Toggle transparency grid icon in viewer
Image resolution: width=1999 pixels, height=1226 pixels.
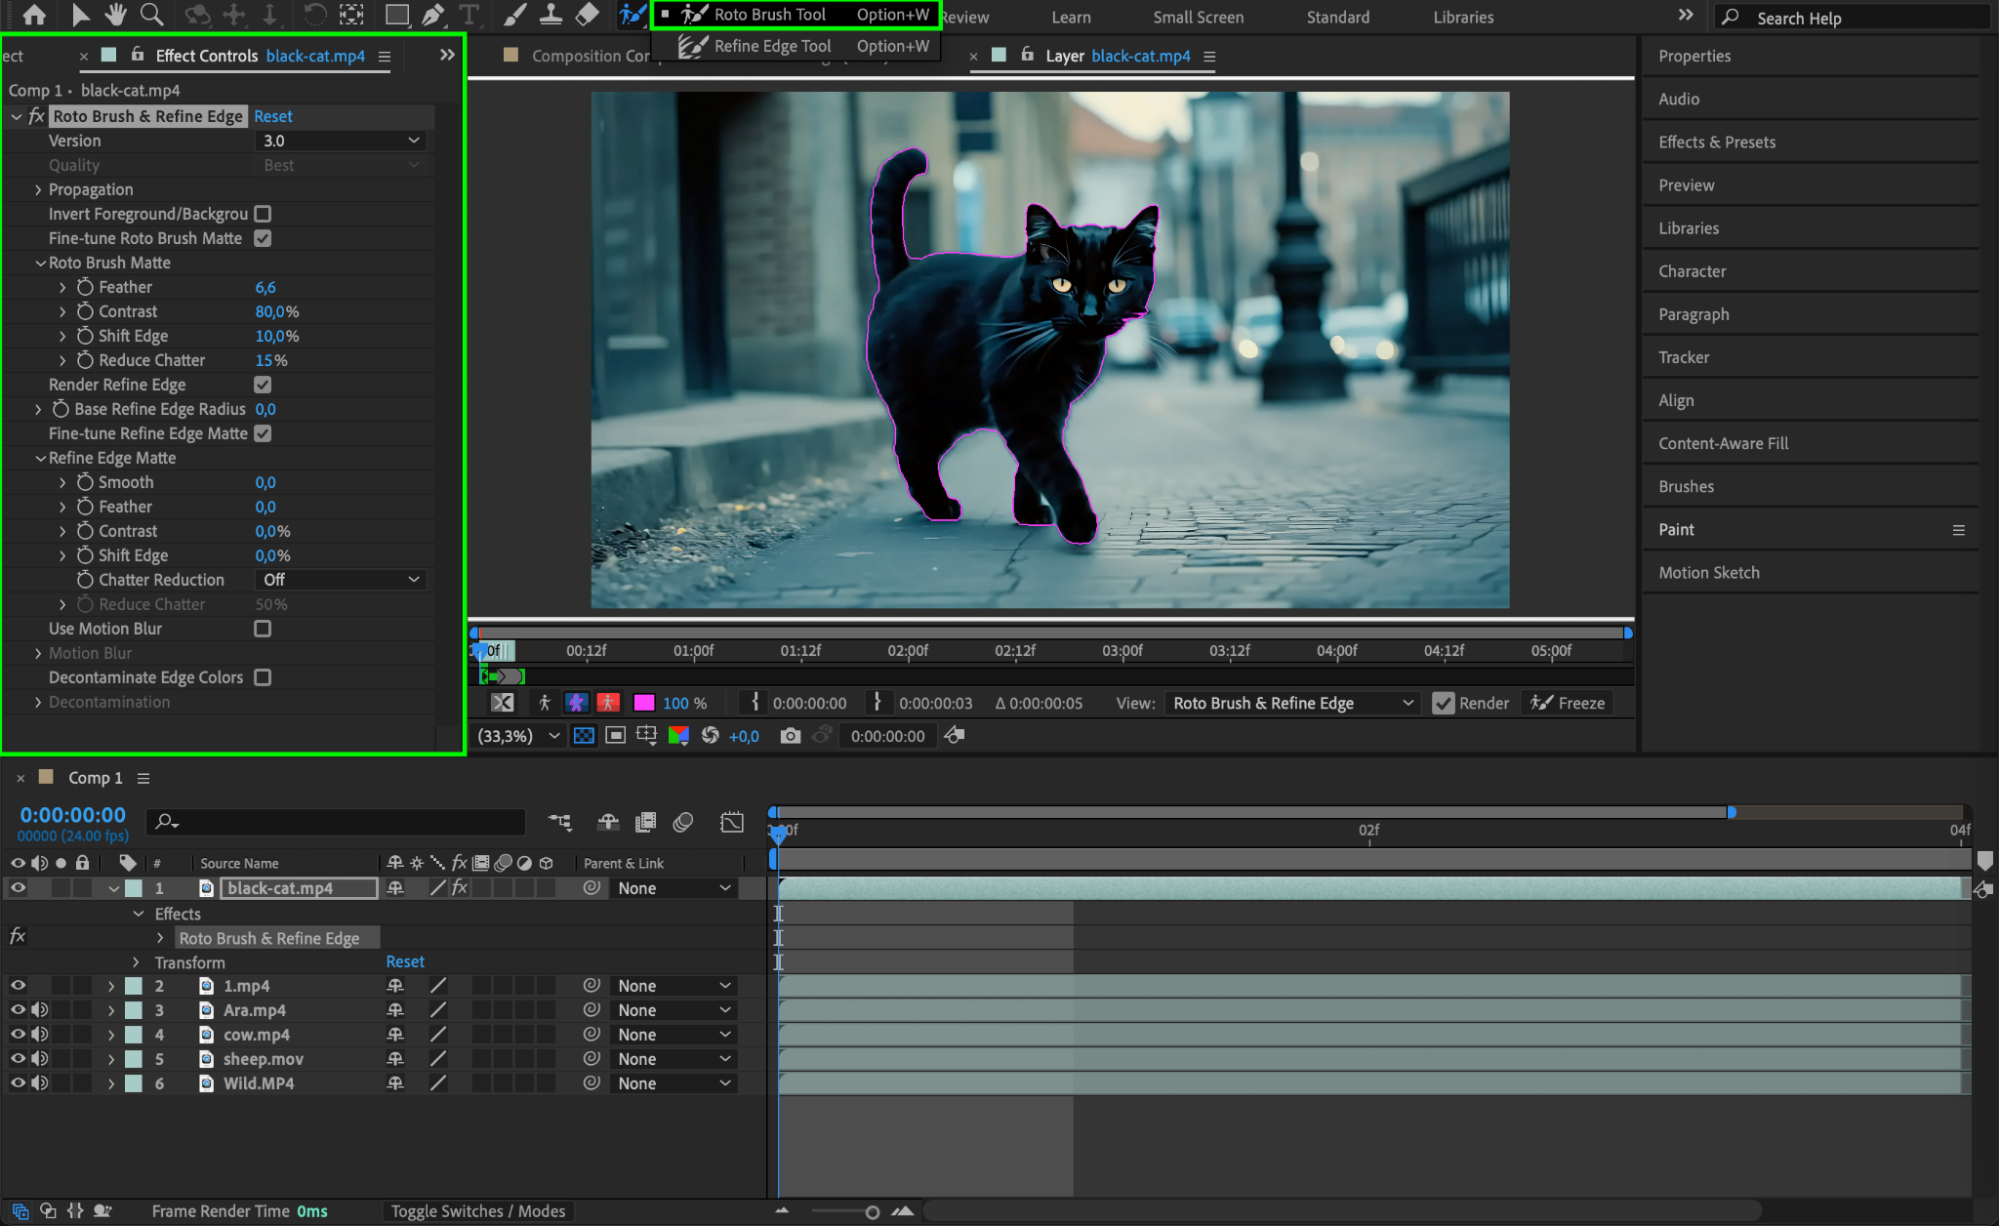pos(583,736)
